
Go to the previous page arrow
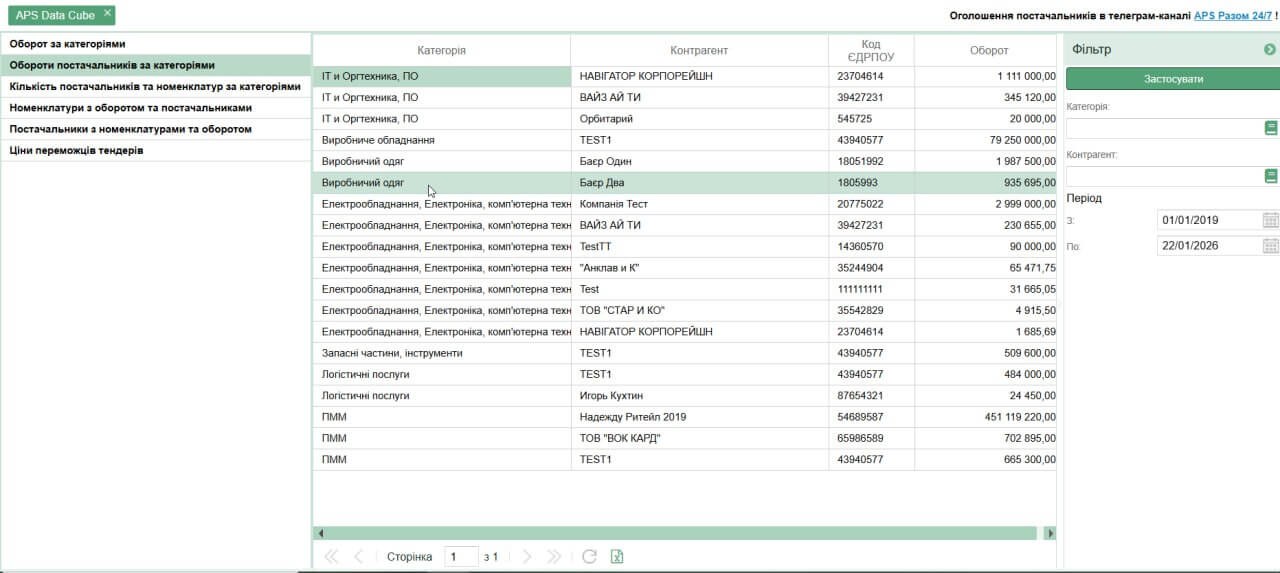click(x=358, y=557)
